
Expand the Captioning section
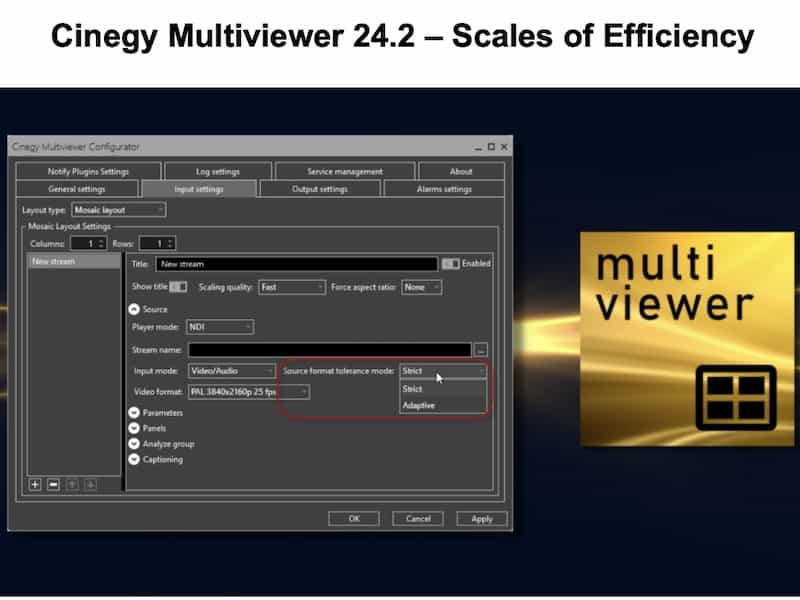point(135,460)
